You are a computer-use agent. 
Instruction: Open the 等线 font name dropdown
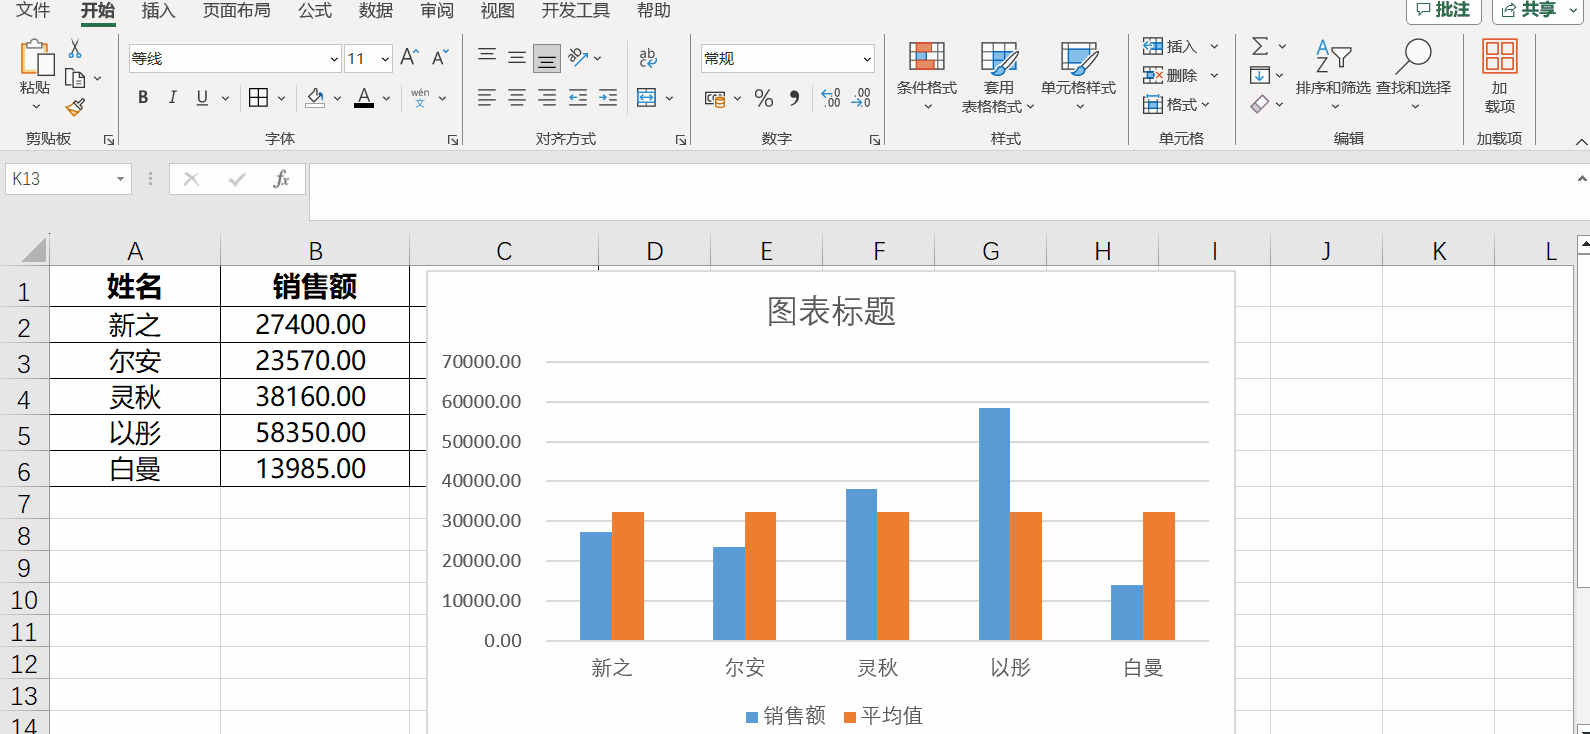click(334, 59)
